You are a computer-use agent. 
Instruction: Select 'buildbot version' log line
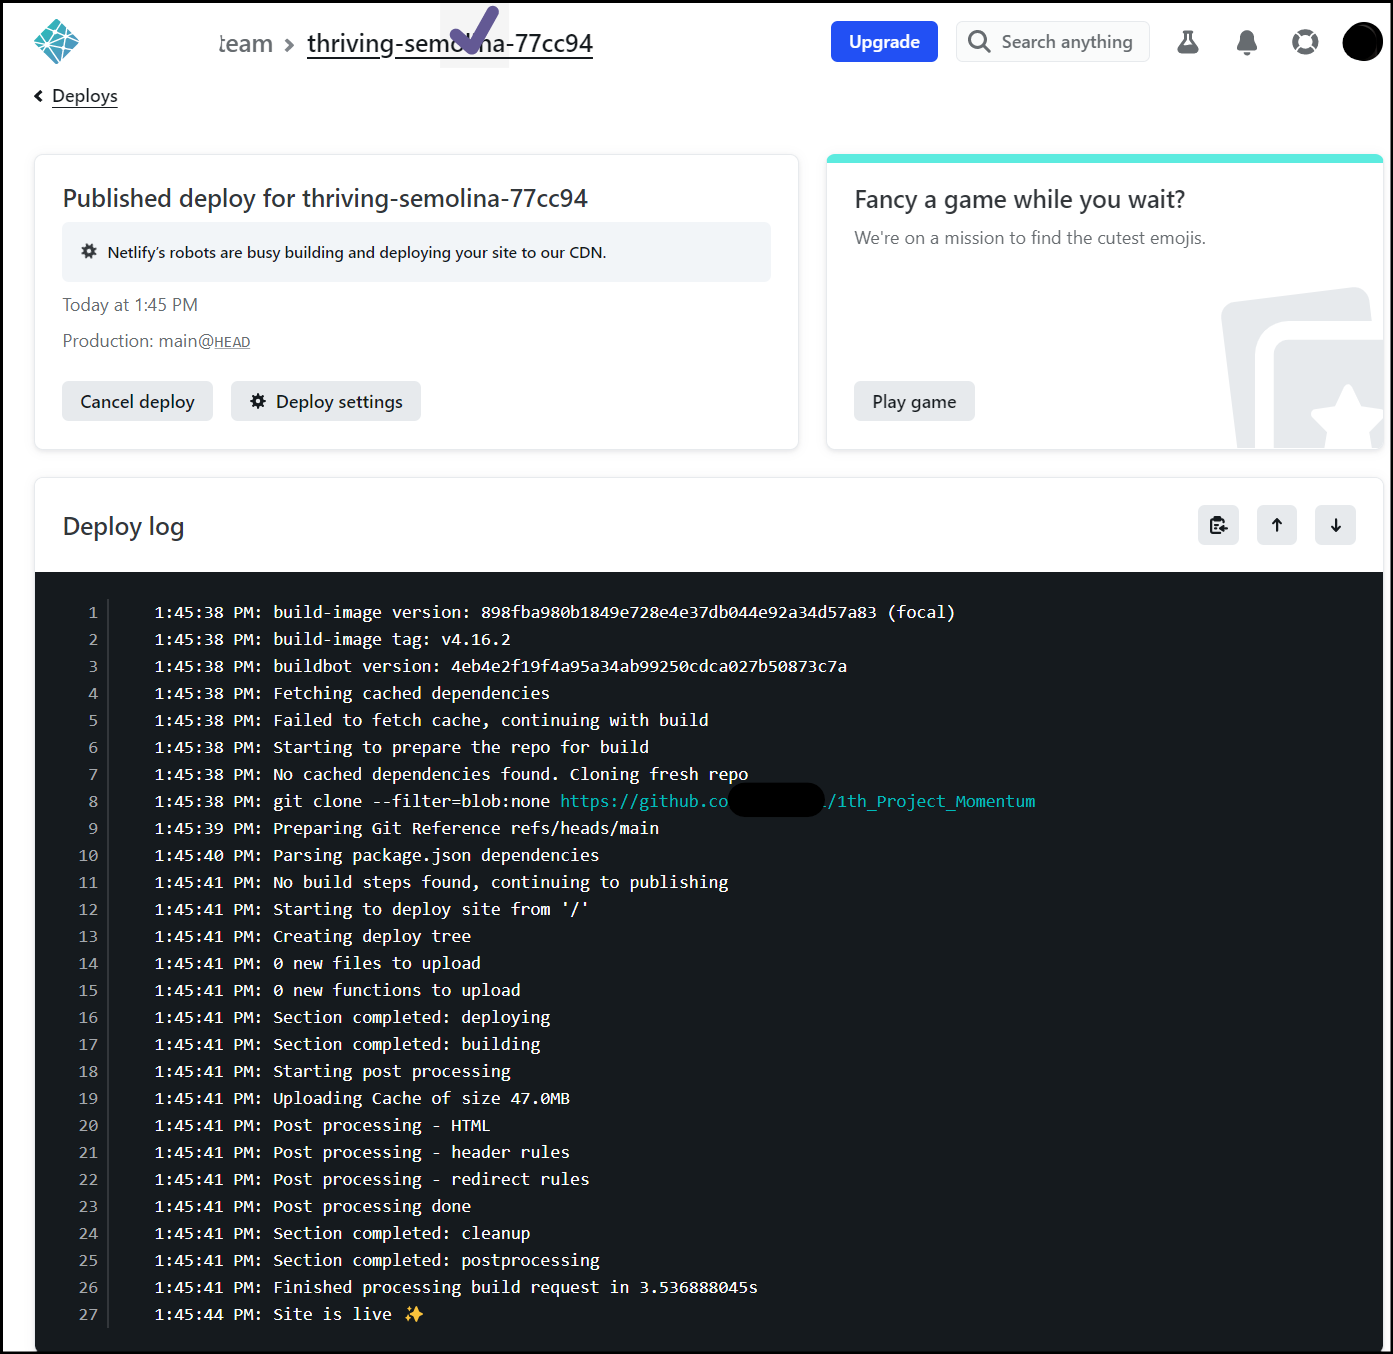(x=500, y=666)
